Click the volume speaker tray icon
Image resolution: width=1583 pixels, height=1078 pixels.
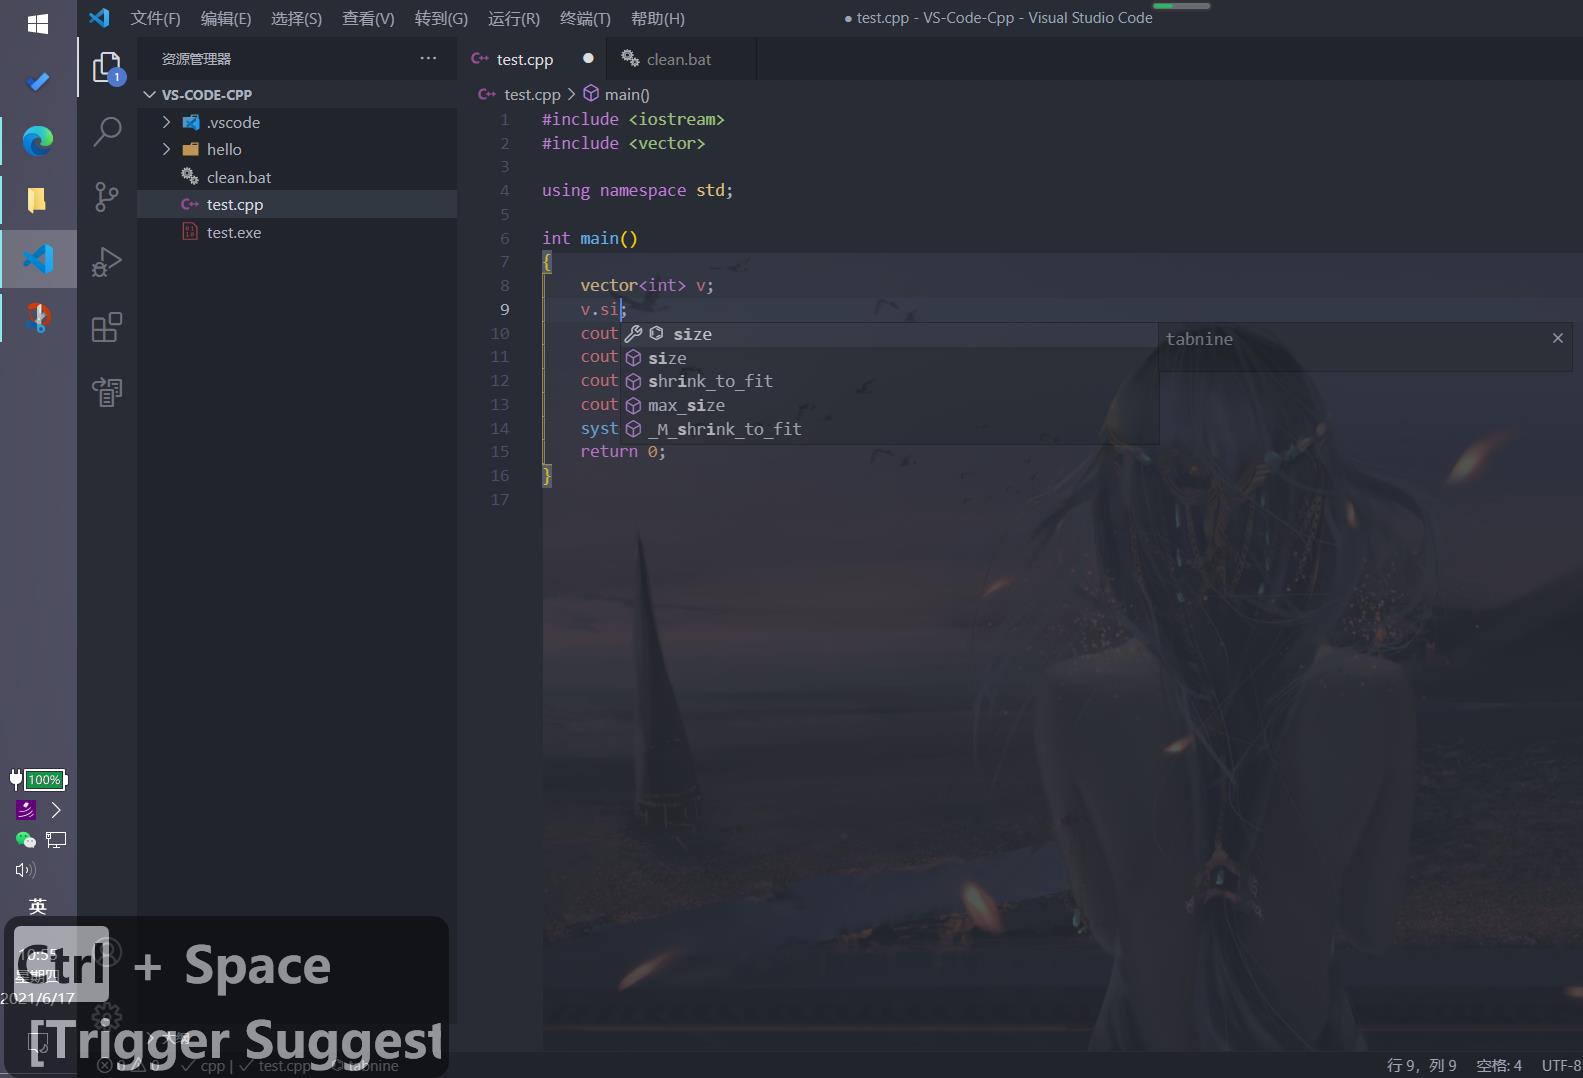[26, 870]
